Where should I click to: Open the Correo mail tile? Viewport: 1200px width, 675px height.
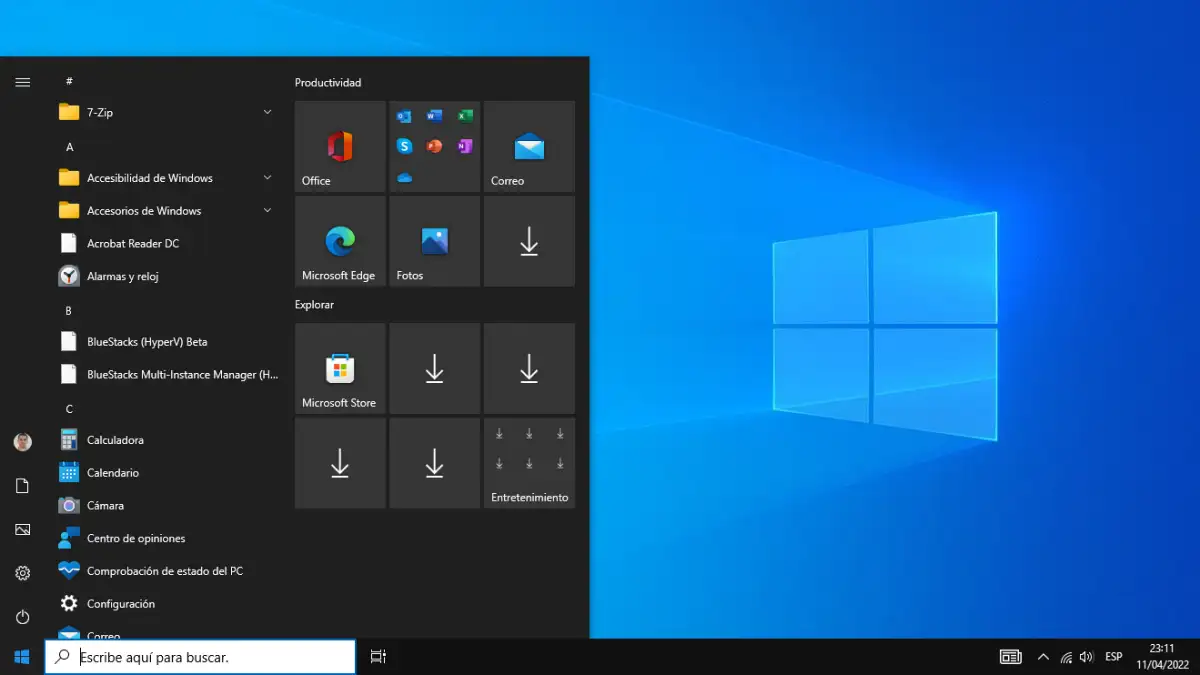pyautogui.click(x=529, y=146)
